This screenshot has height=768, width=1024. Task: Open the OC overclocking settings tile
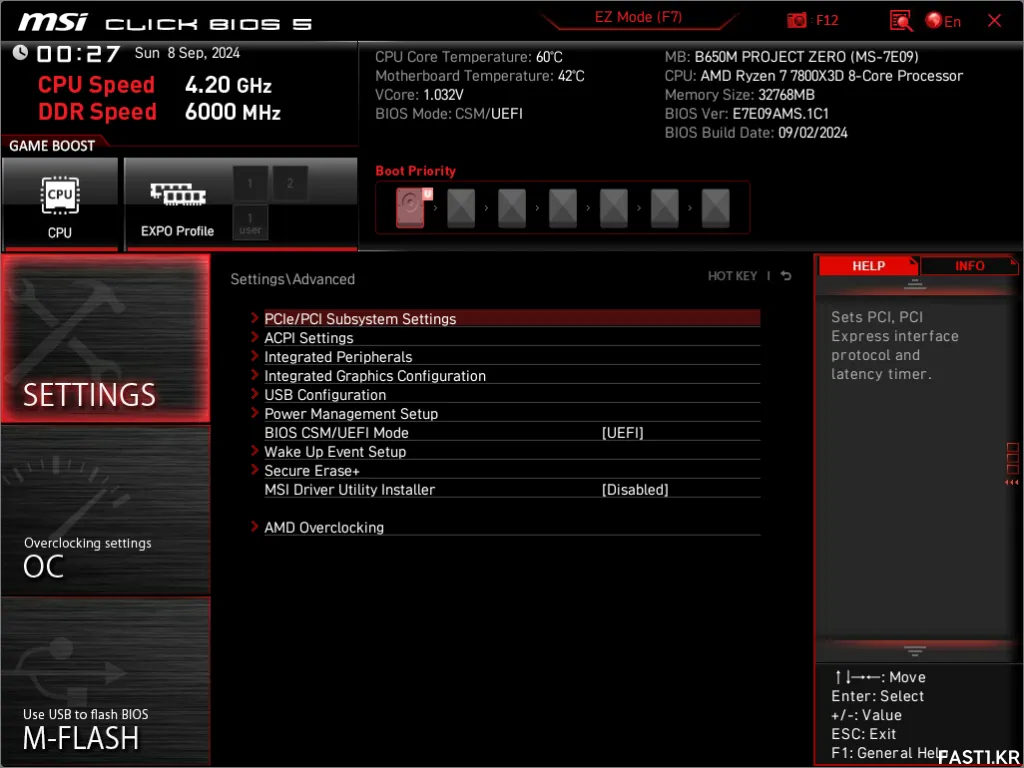(106, 511)
